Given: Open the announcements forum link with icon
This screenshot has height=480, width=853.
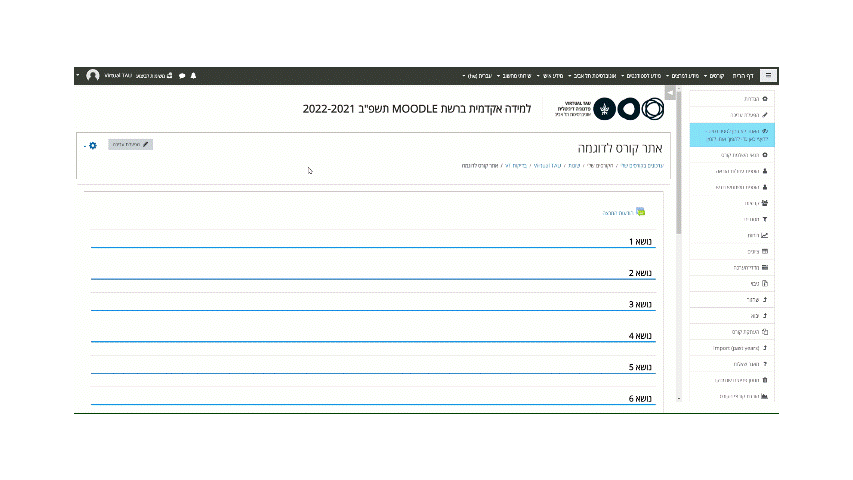Looking at the screenshot, I should click(x=623, y=212).
